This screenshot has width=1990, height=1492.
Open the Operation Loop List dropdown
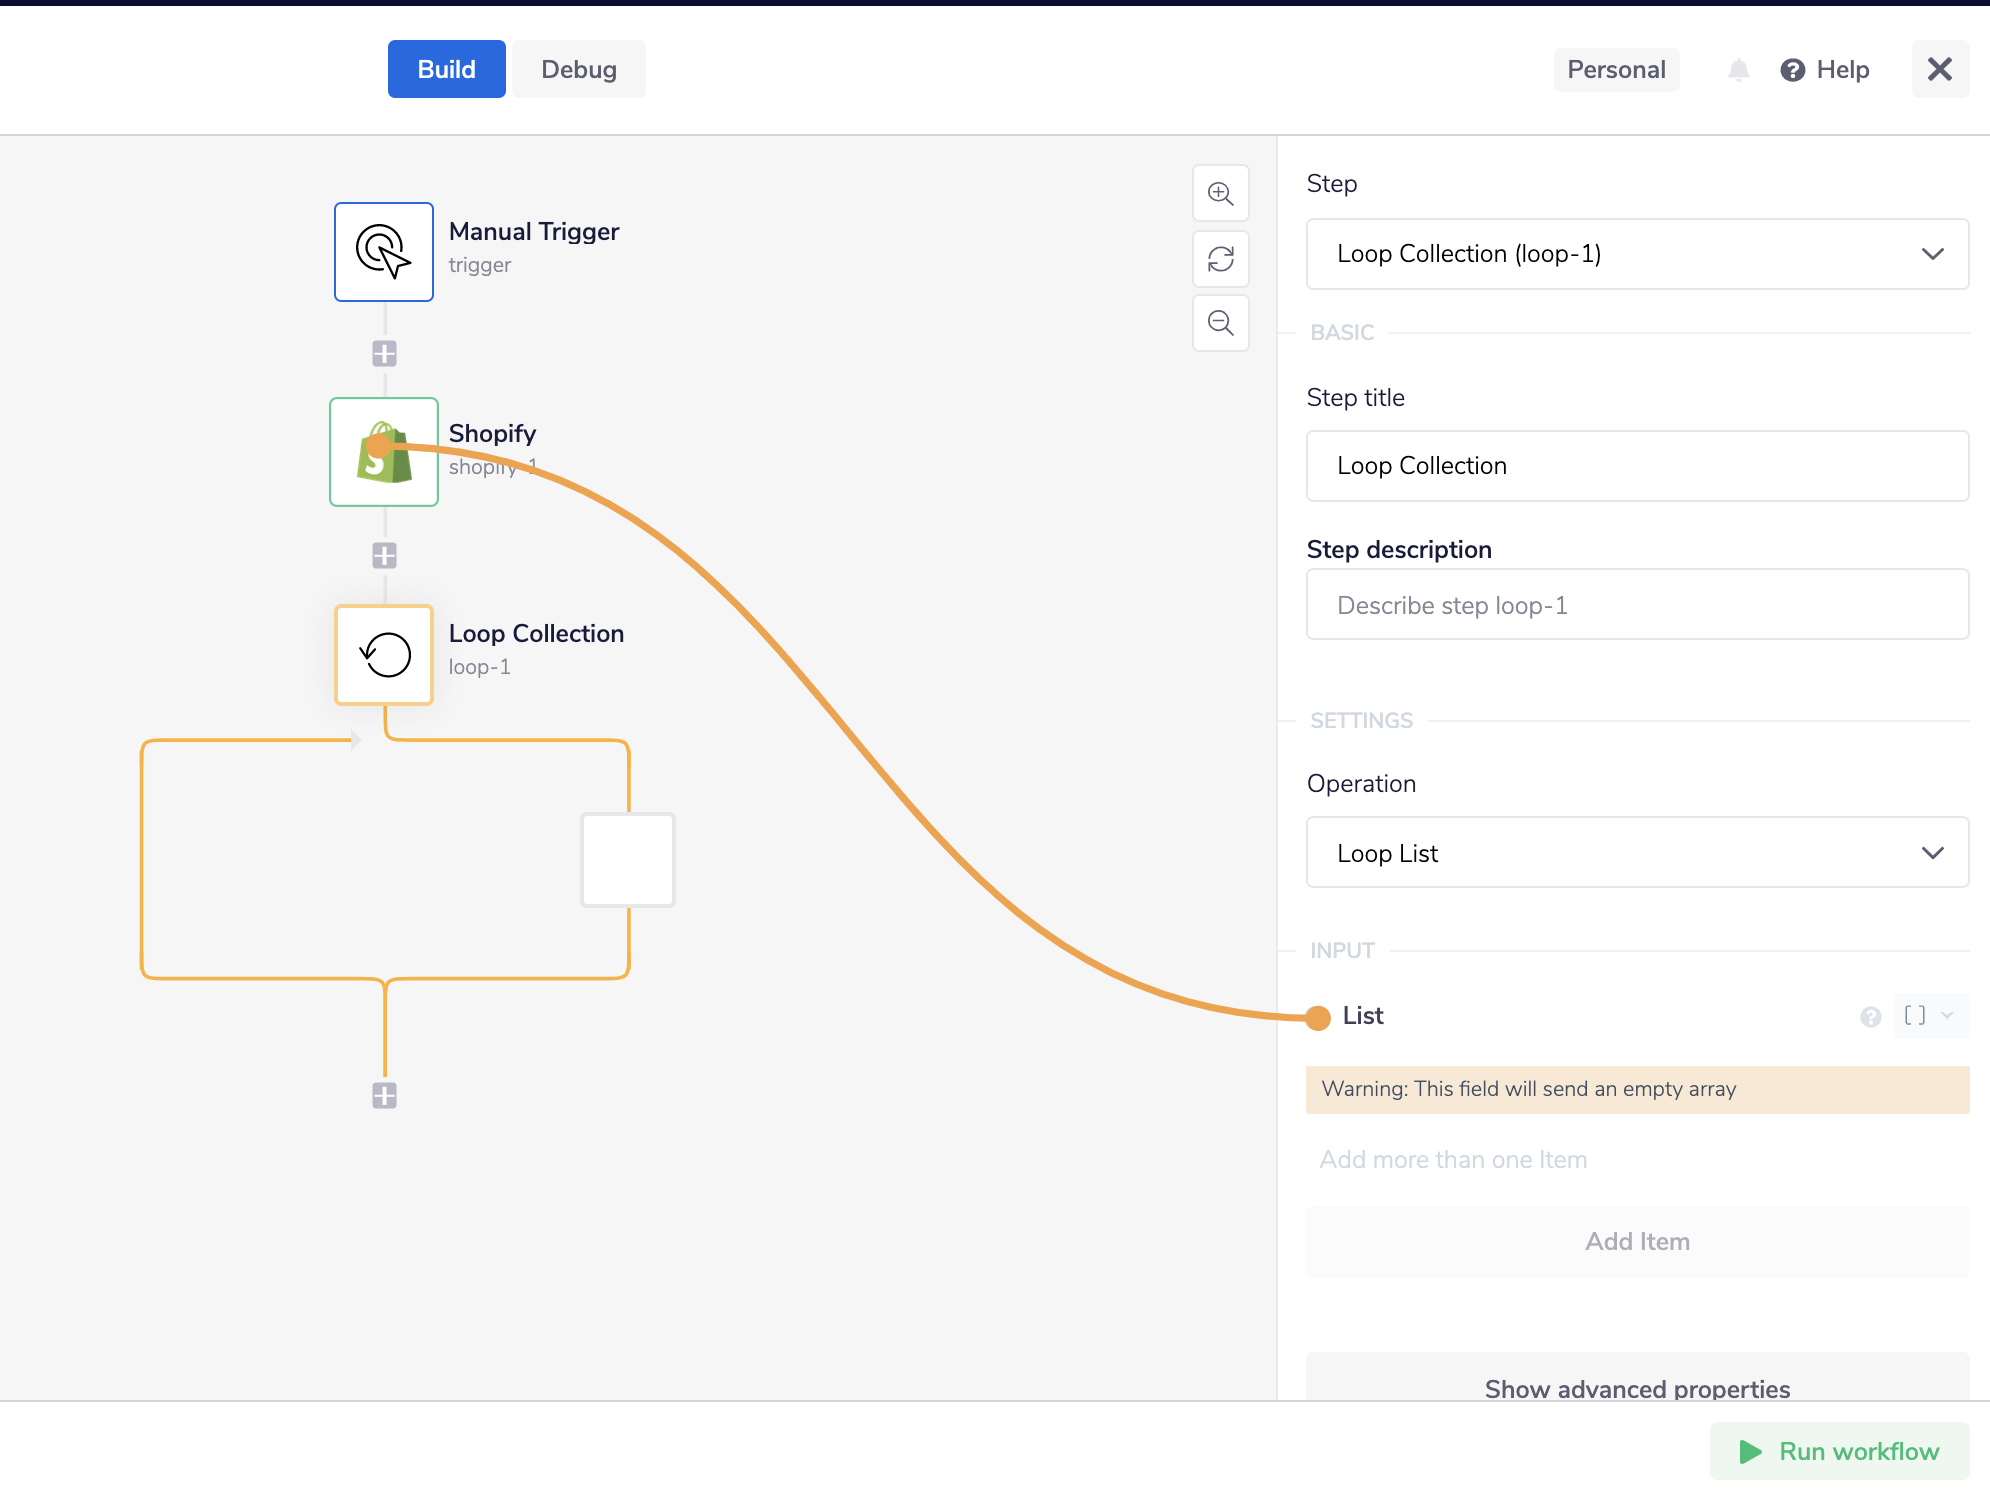tap(1637, 853)
